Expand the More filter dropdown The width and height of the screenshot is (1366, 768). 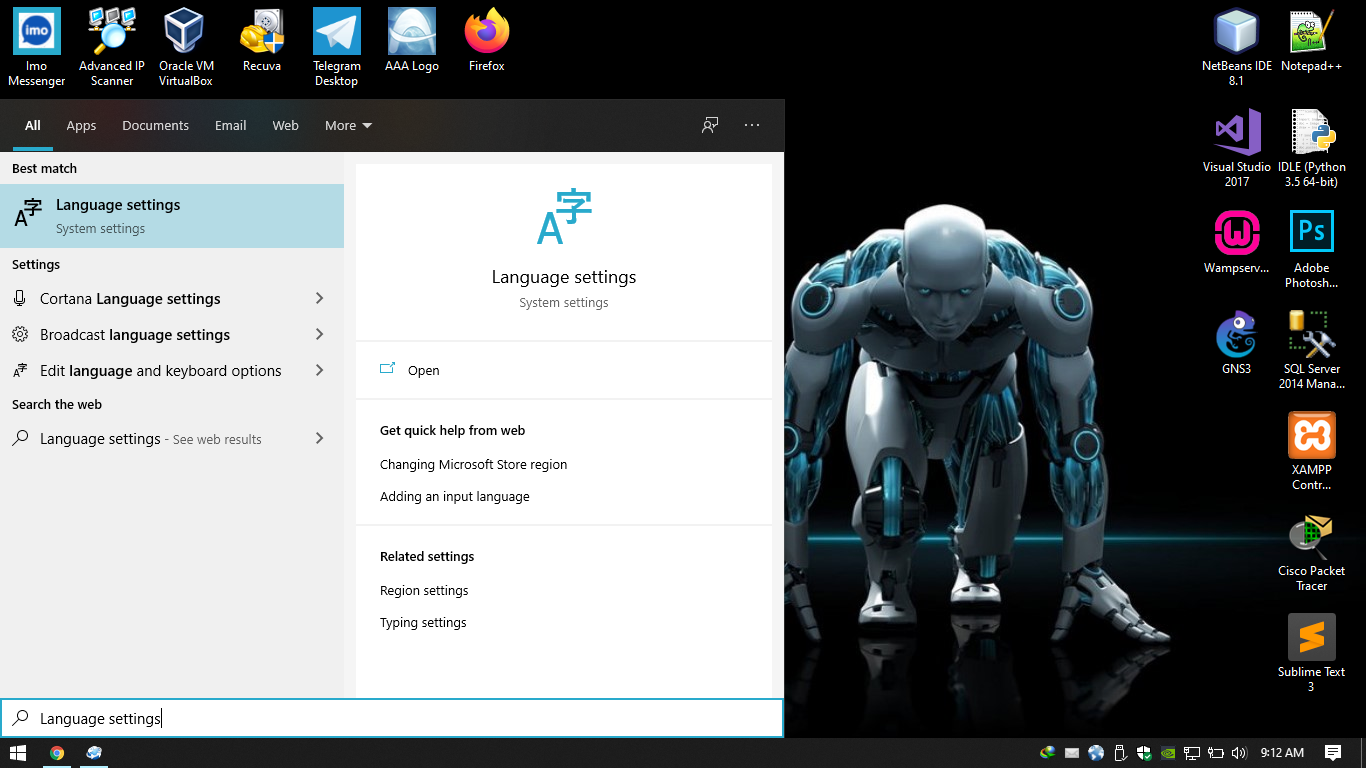pyautogui.click(x=347, y=125)
